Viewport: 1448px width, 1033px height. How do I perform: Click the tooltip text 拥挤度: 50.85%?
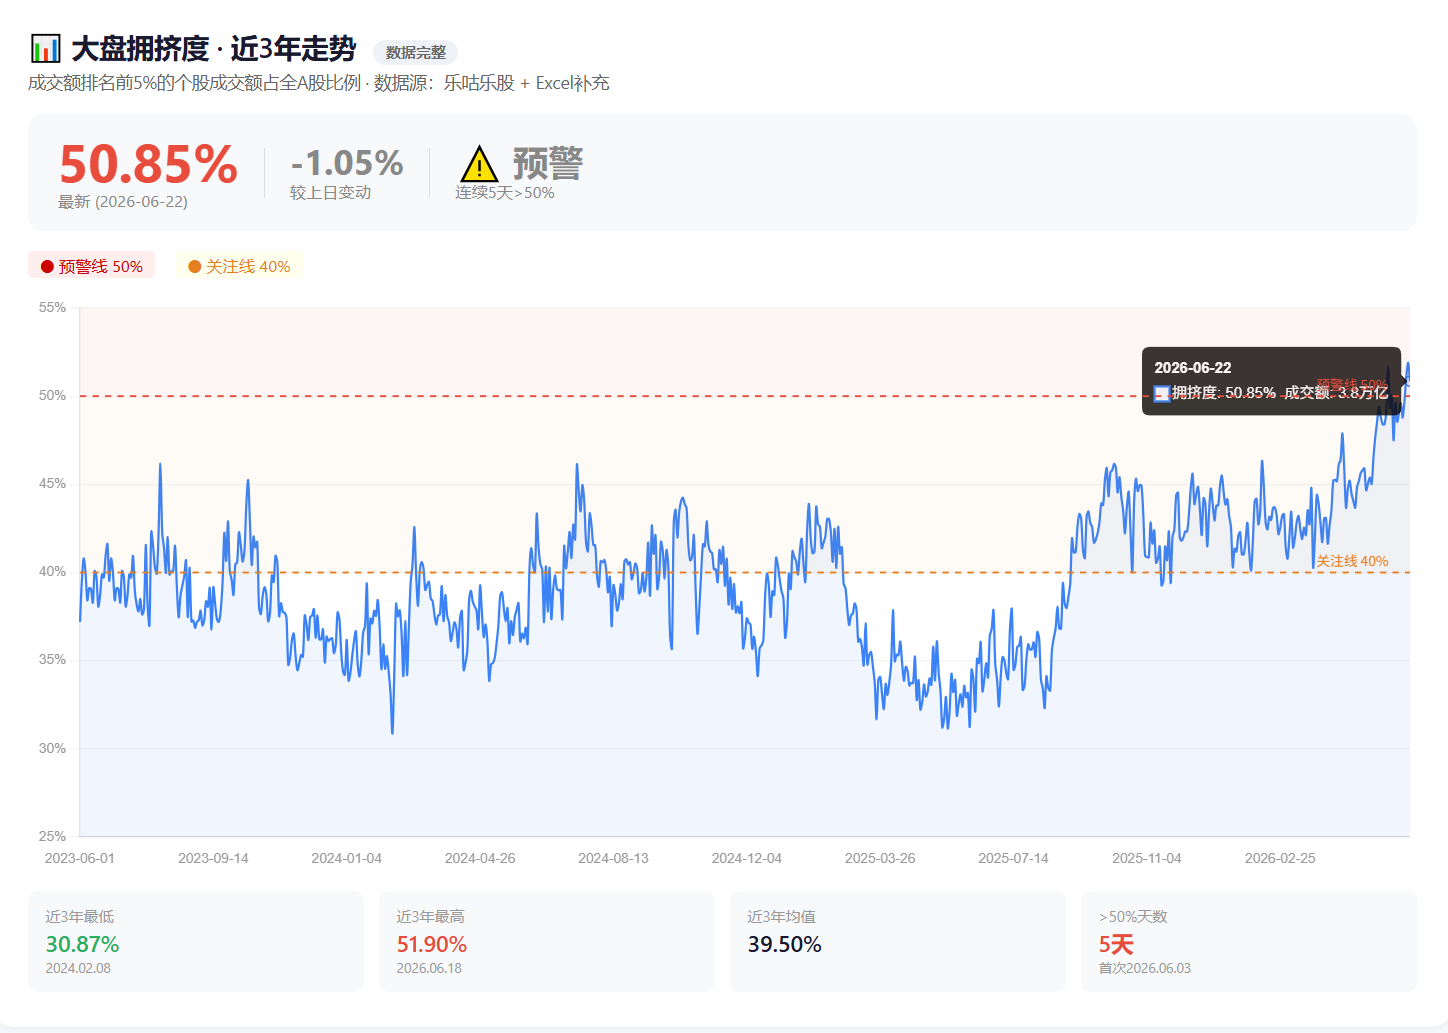pos(1224,393)
